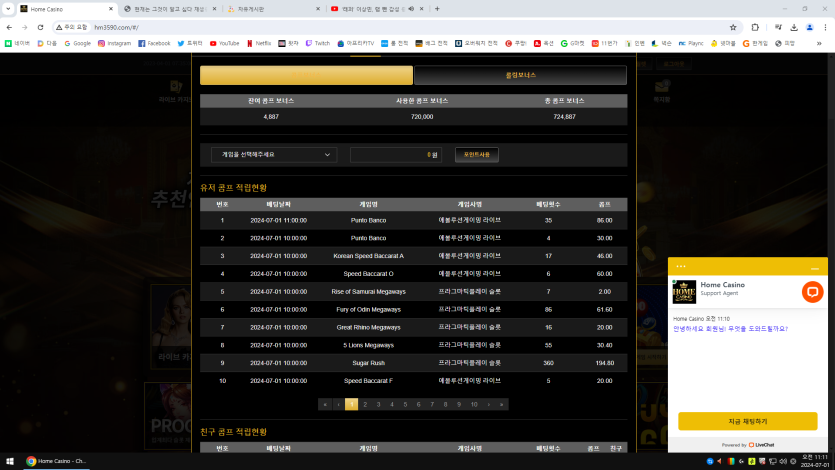
Task: Go to pagination page 10
Action: (x=474, y=405)
